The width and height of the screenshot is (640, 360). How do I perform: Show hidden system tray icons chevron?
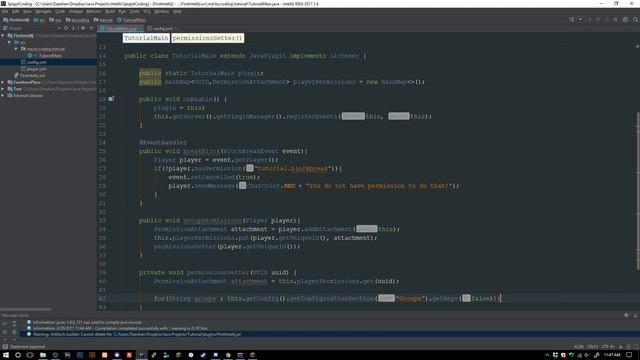547,355
